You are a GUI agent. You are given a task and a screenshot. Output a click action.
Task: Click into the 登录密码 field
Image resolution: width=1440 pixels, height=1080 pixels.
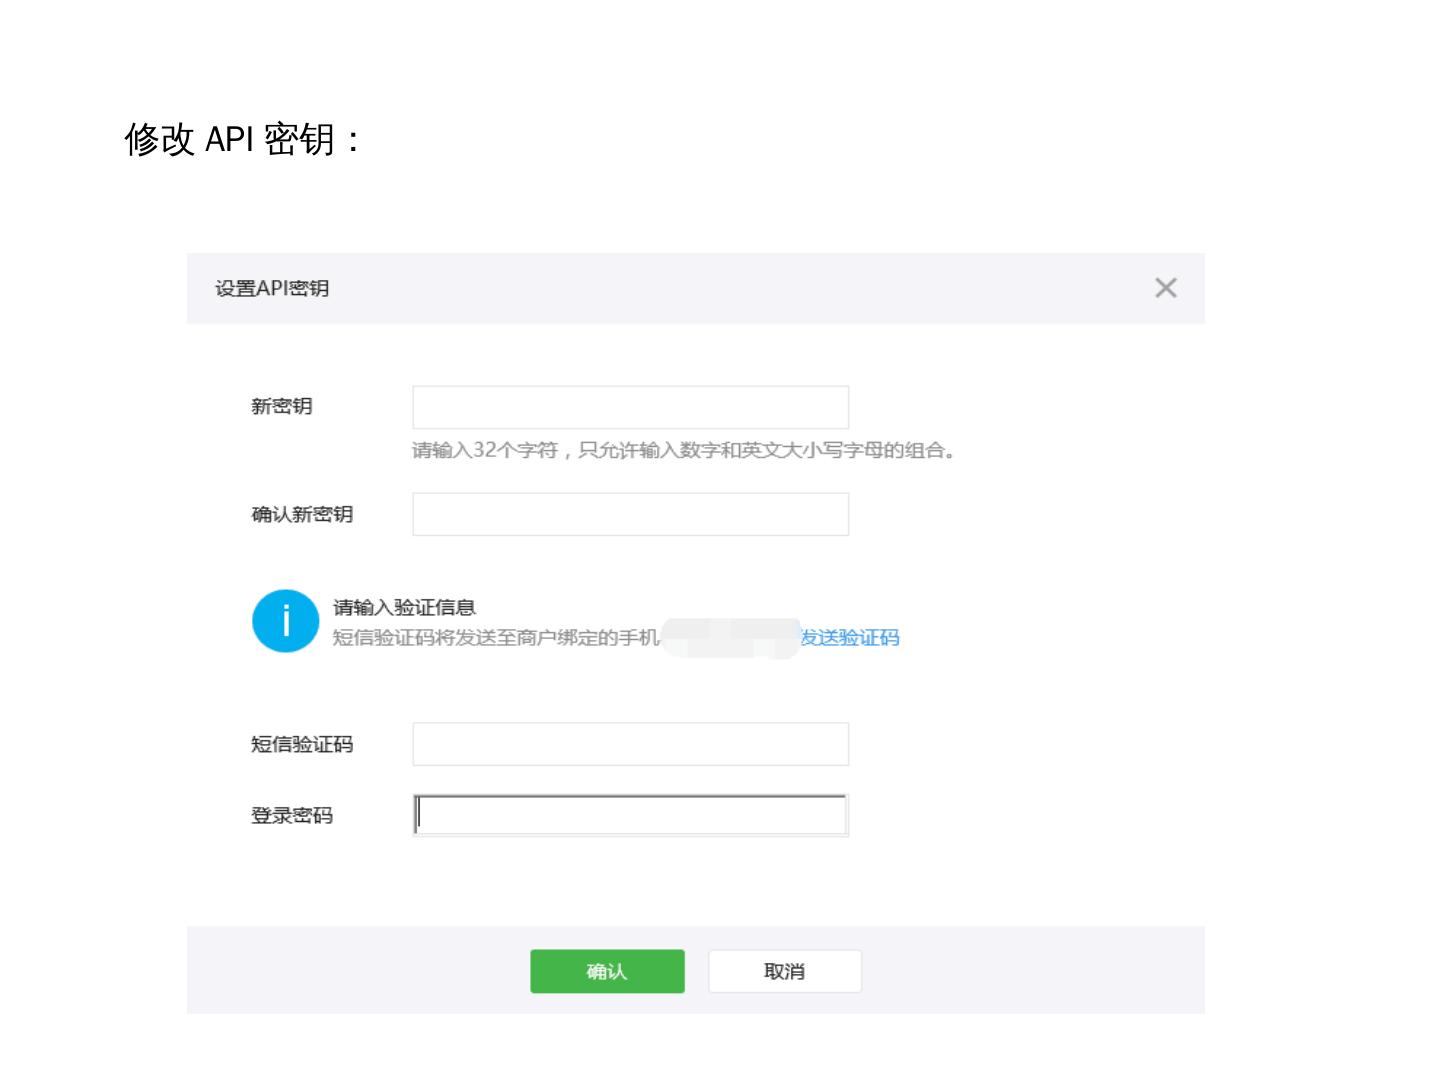pos(630,815)
